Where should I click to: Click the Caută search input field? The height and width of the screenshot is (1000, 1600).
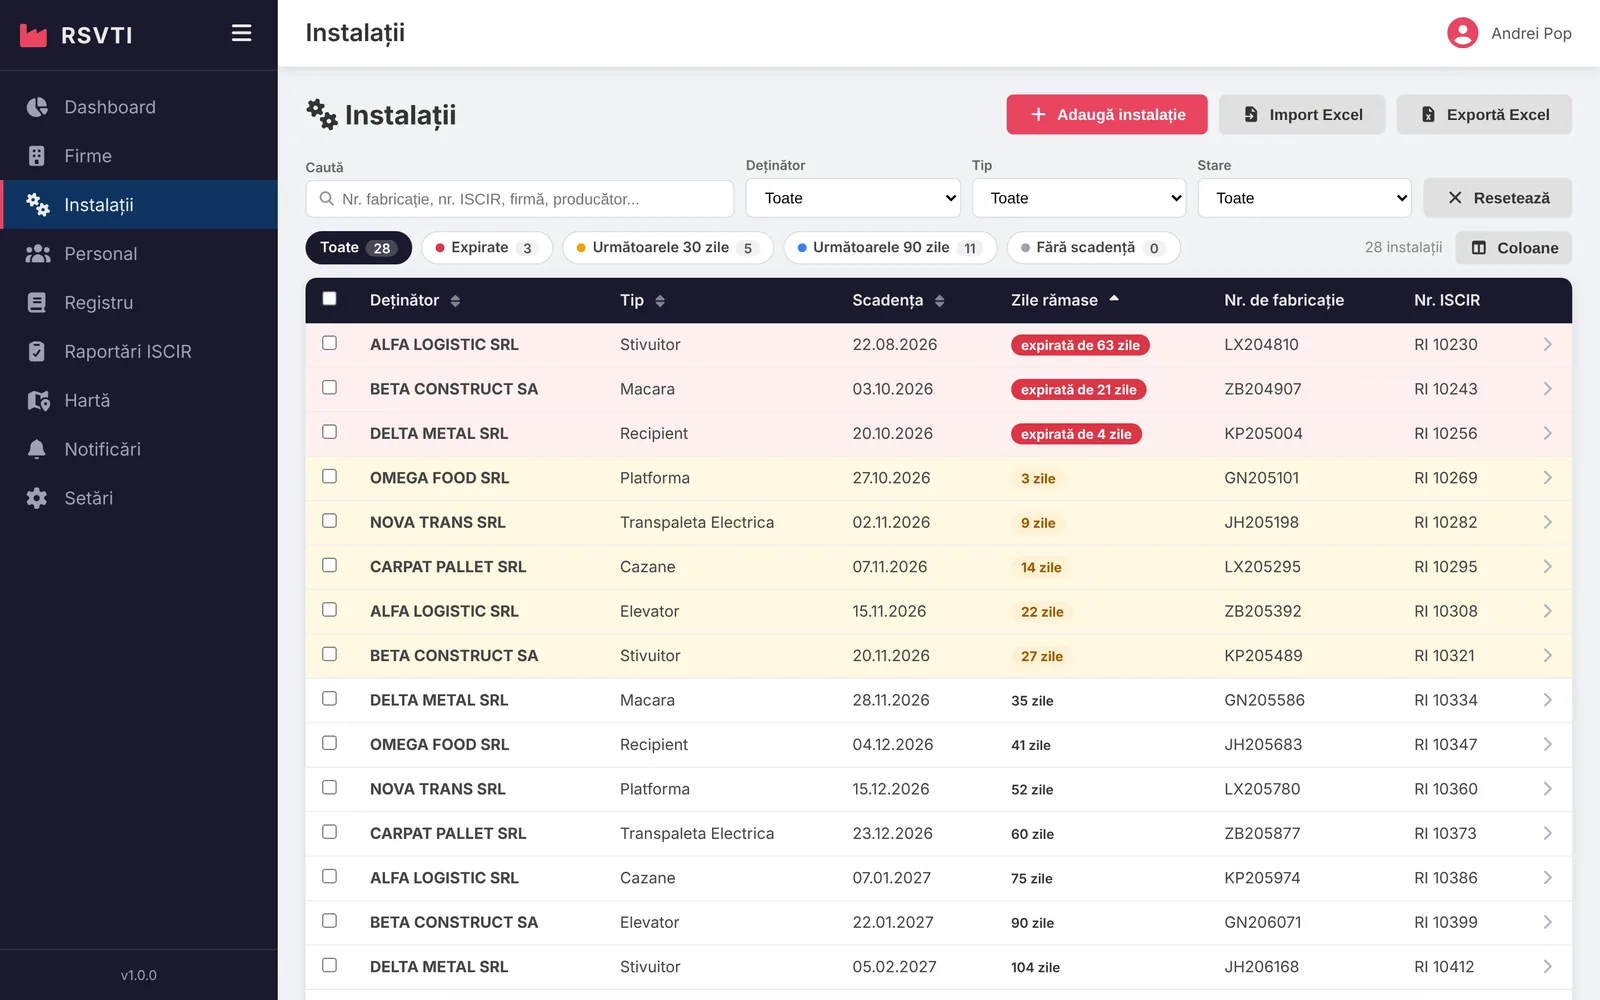[x=520, y=199]
